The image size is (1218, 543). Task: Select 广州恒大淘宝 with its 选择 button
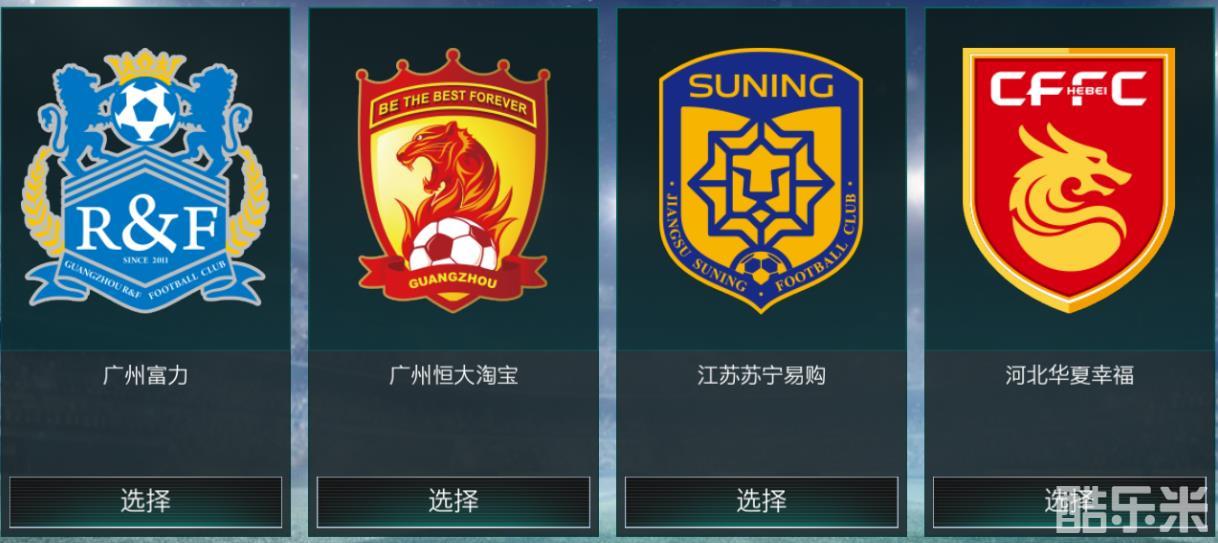tap(453, 500)
